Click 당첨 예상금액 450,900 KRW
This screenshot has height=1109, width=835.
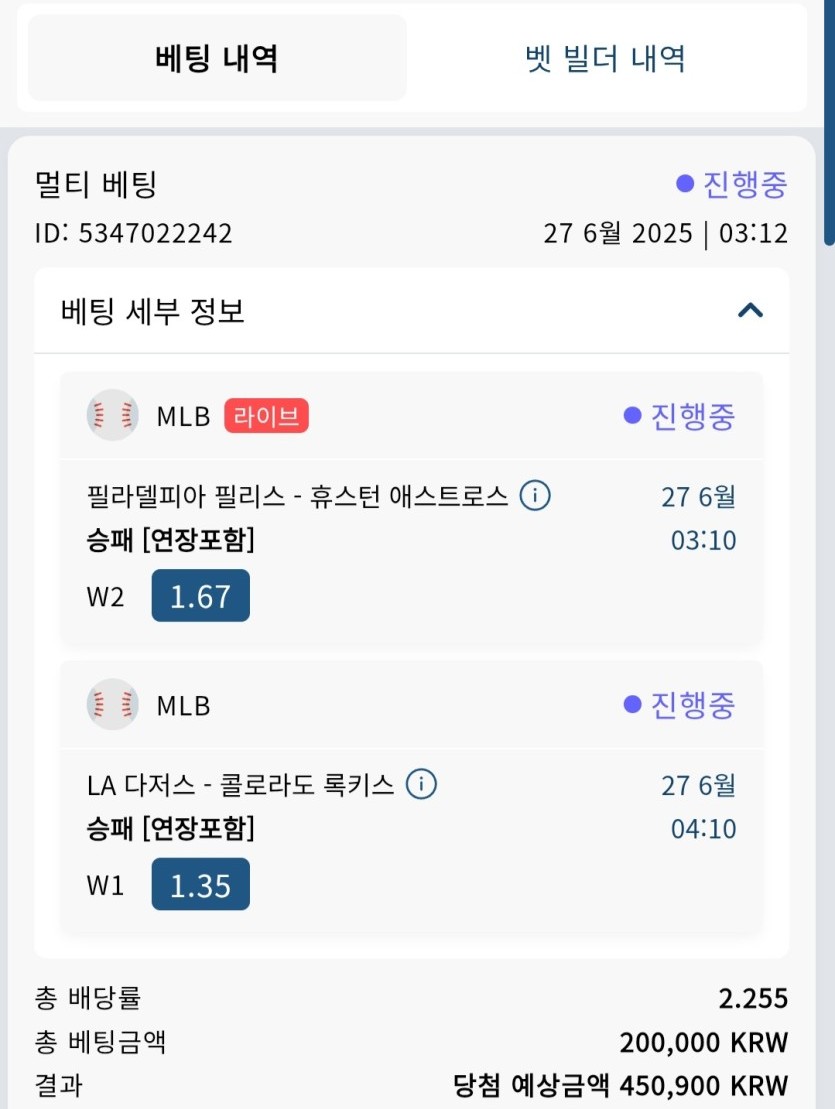point(620,1085)
